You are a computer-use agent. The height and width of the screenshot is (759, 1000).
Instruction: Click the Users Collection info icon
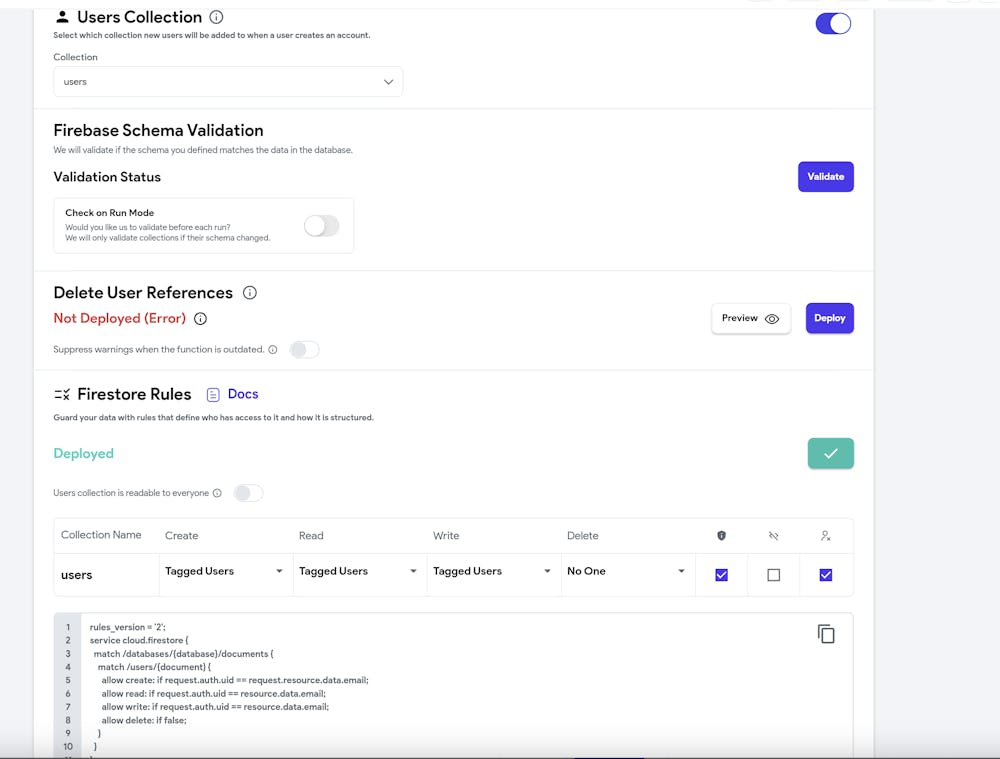coord(217,17)
